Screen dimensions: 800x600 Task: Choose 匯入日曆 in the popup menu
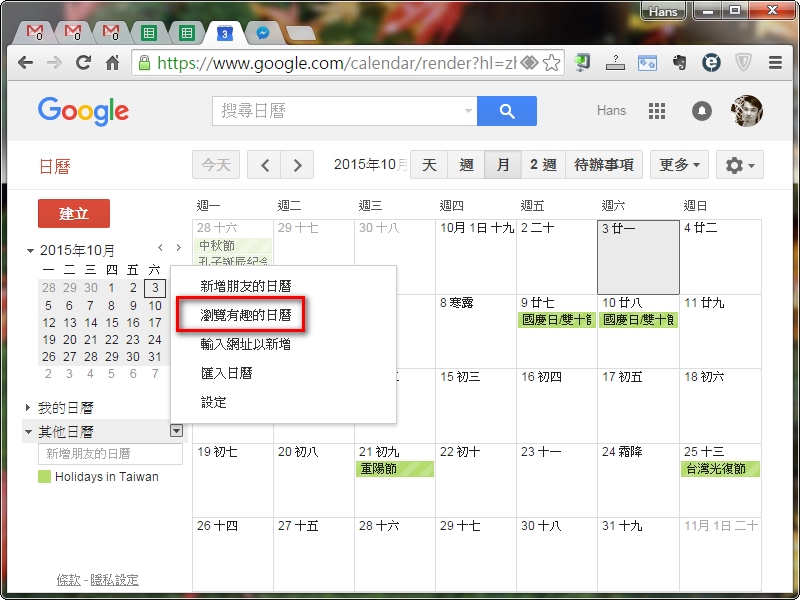[226, 373]
